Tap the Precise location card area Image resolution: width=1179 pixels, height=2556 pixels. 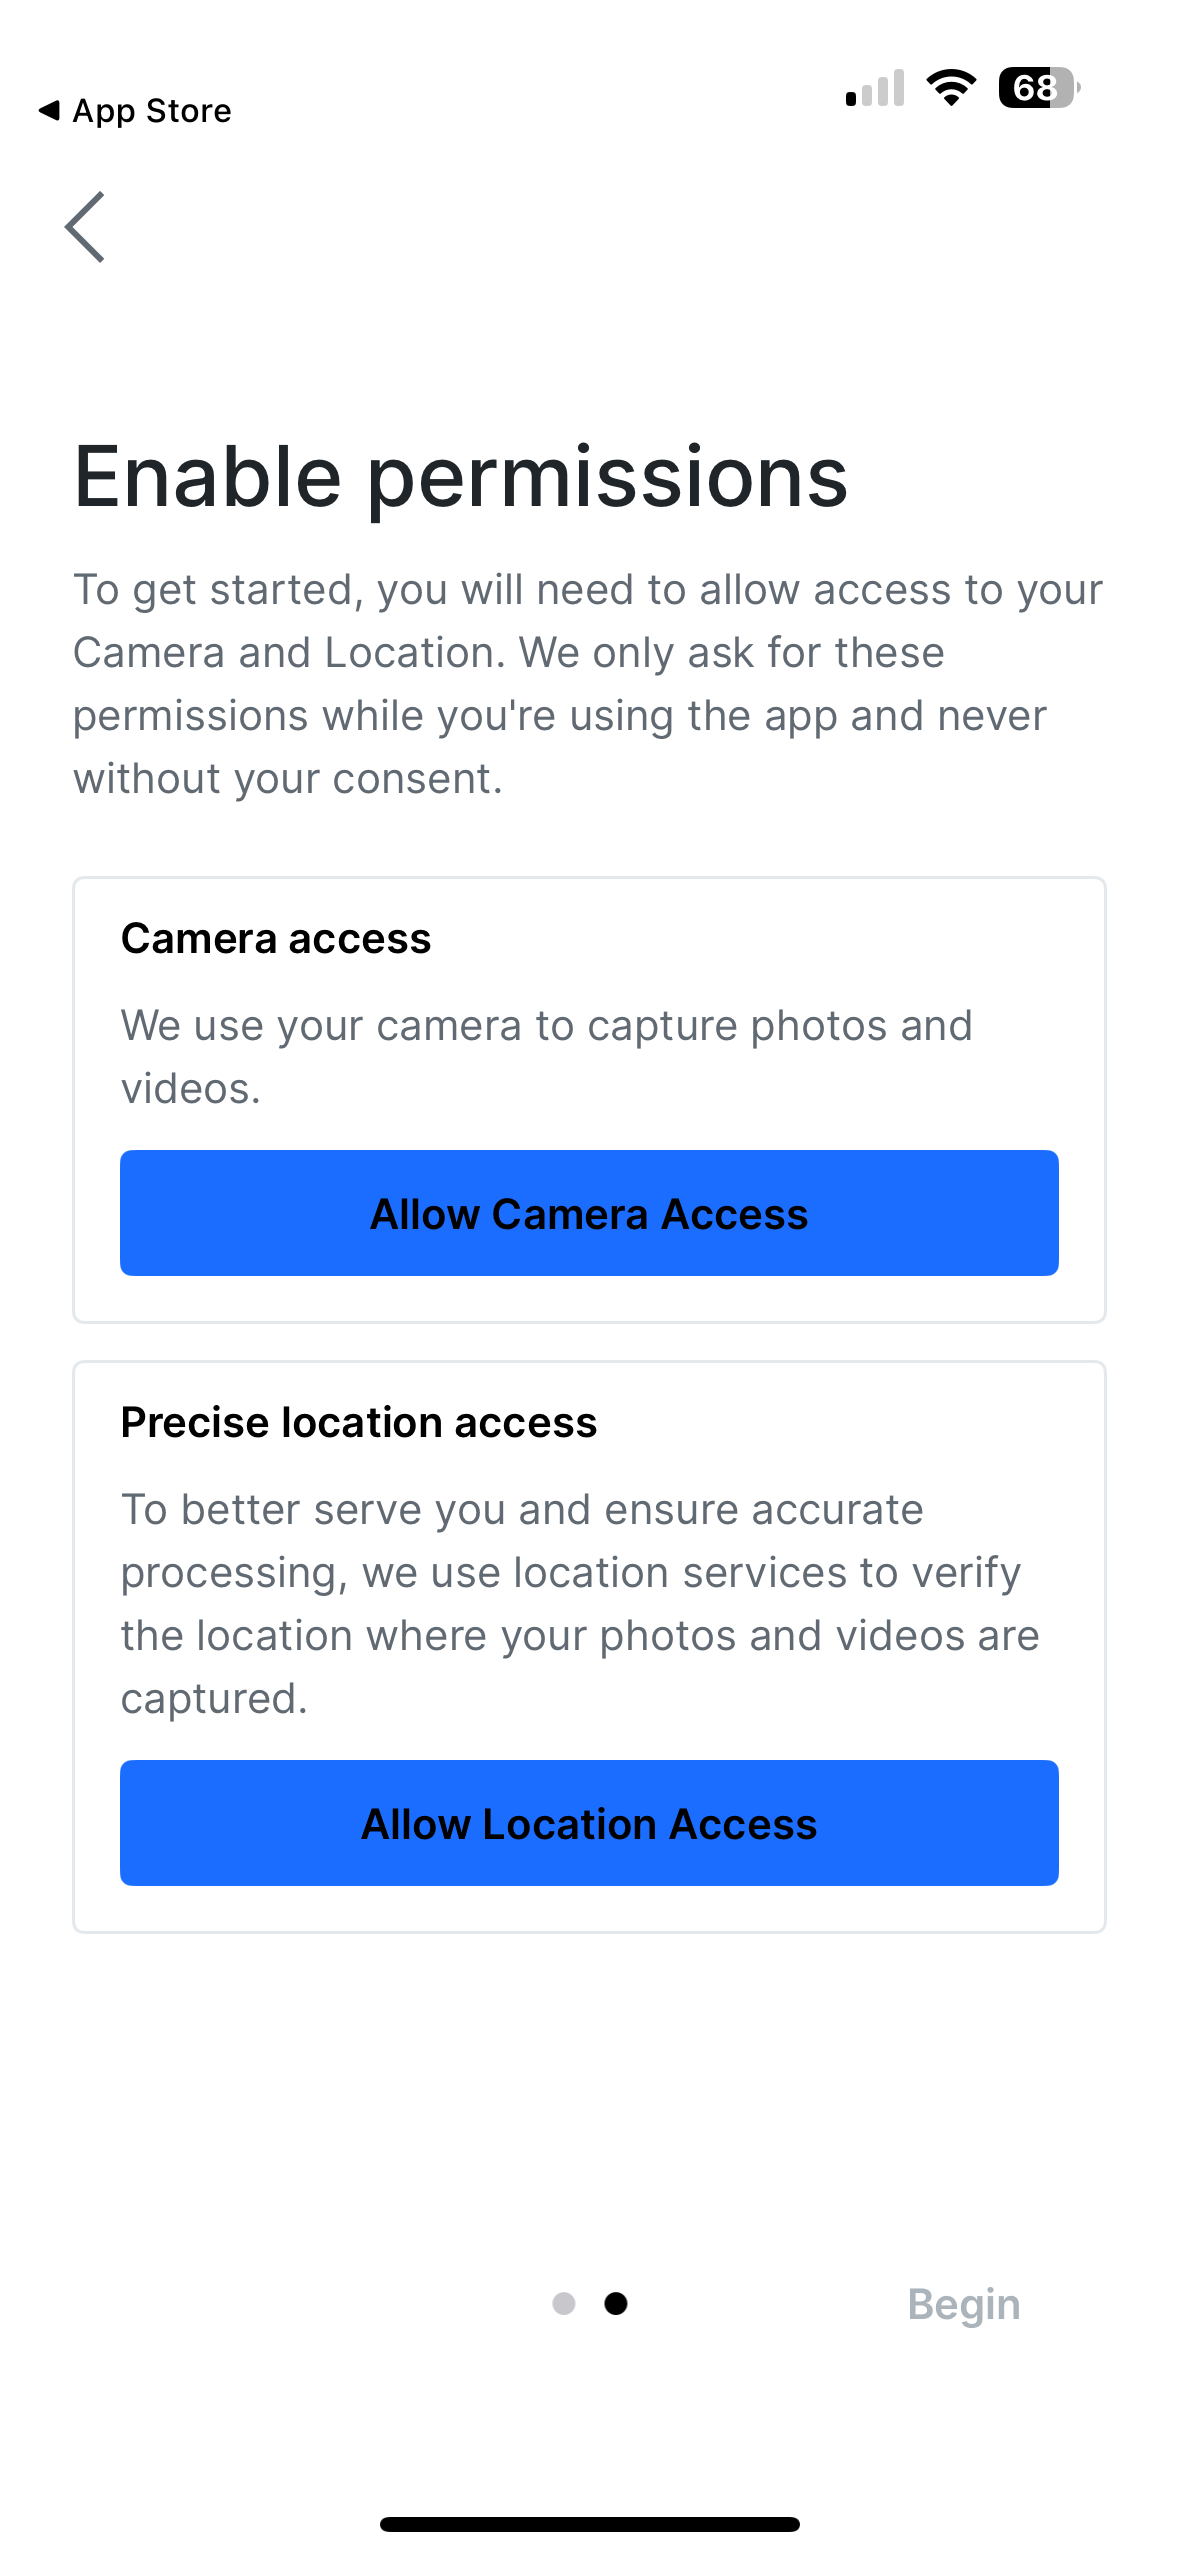tap(589, 1647)
